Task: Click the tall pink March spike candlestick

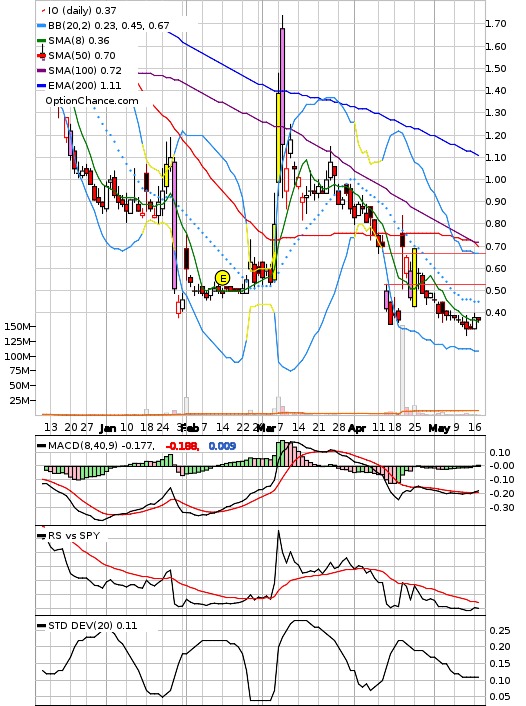Action: pos(282,86)
